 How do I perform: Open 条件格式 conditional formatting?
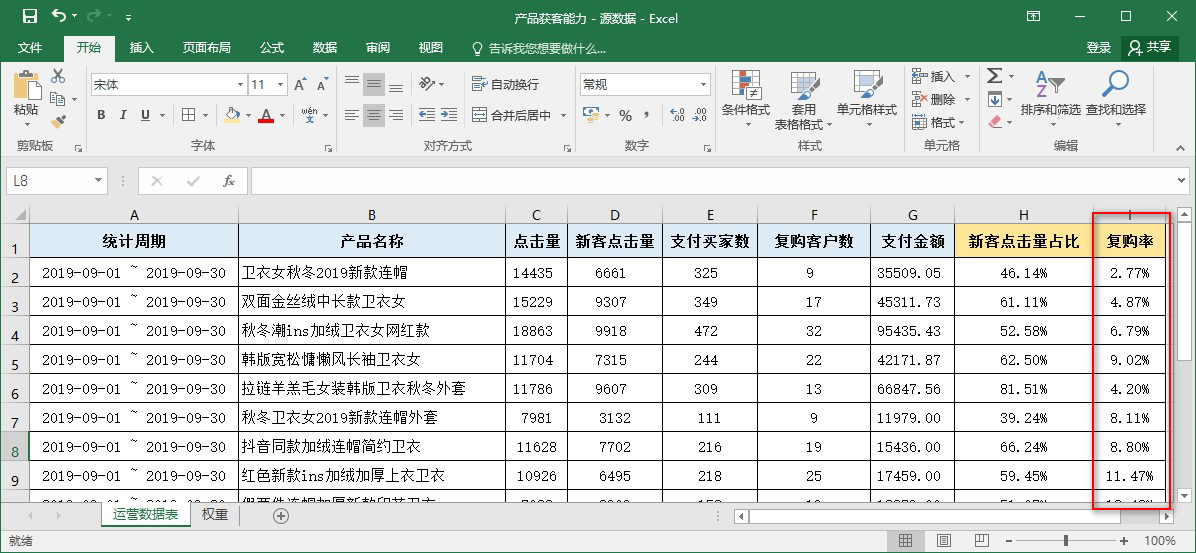(746, 99)
